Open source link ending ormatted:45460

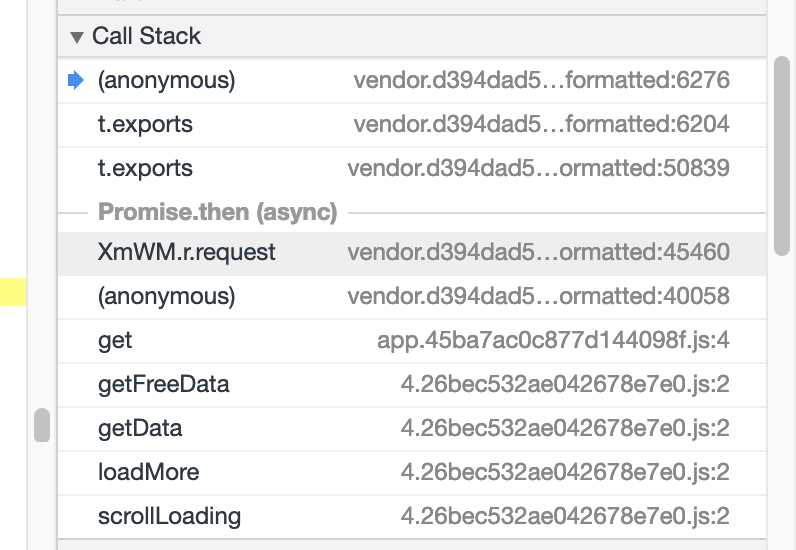[x=538, y=253]
